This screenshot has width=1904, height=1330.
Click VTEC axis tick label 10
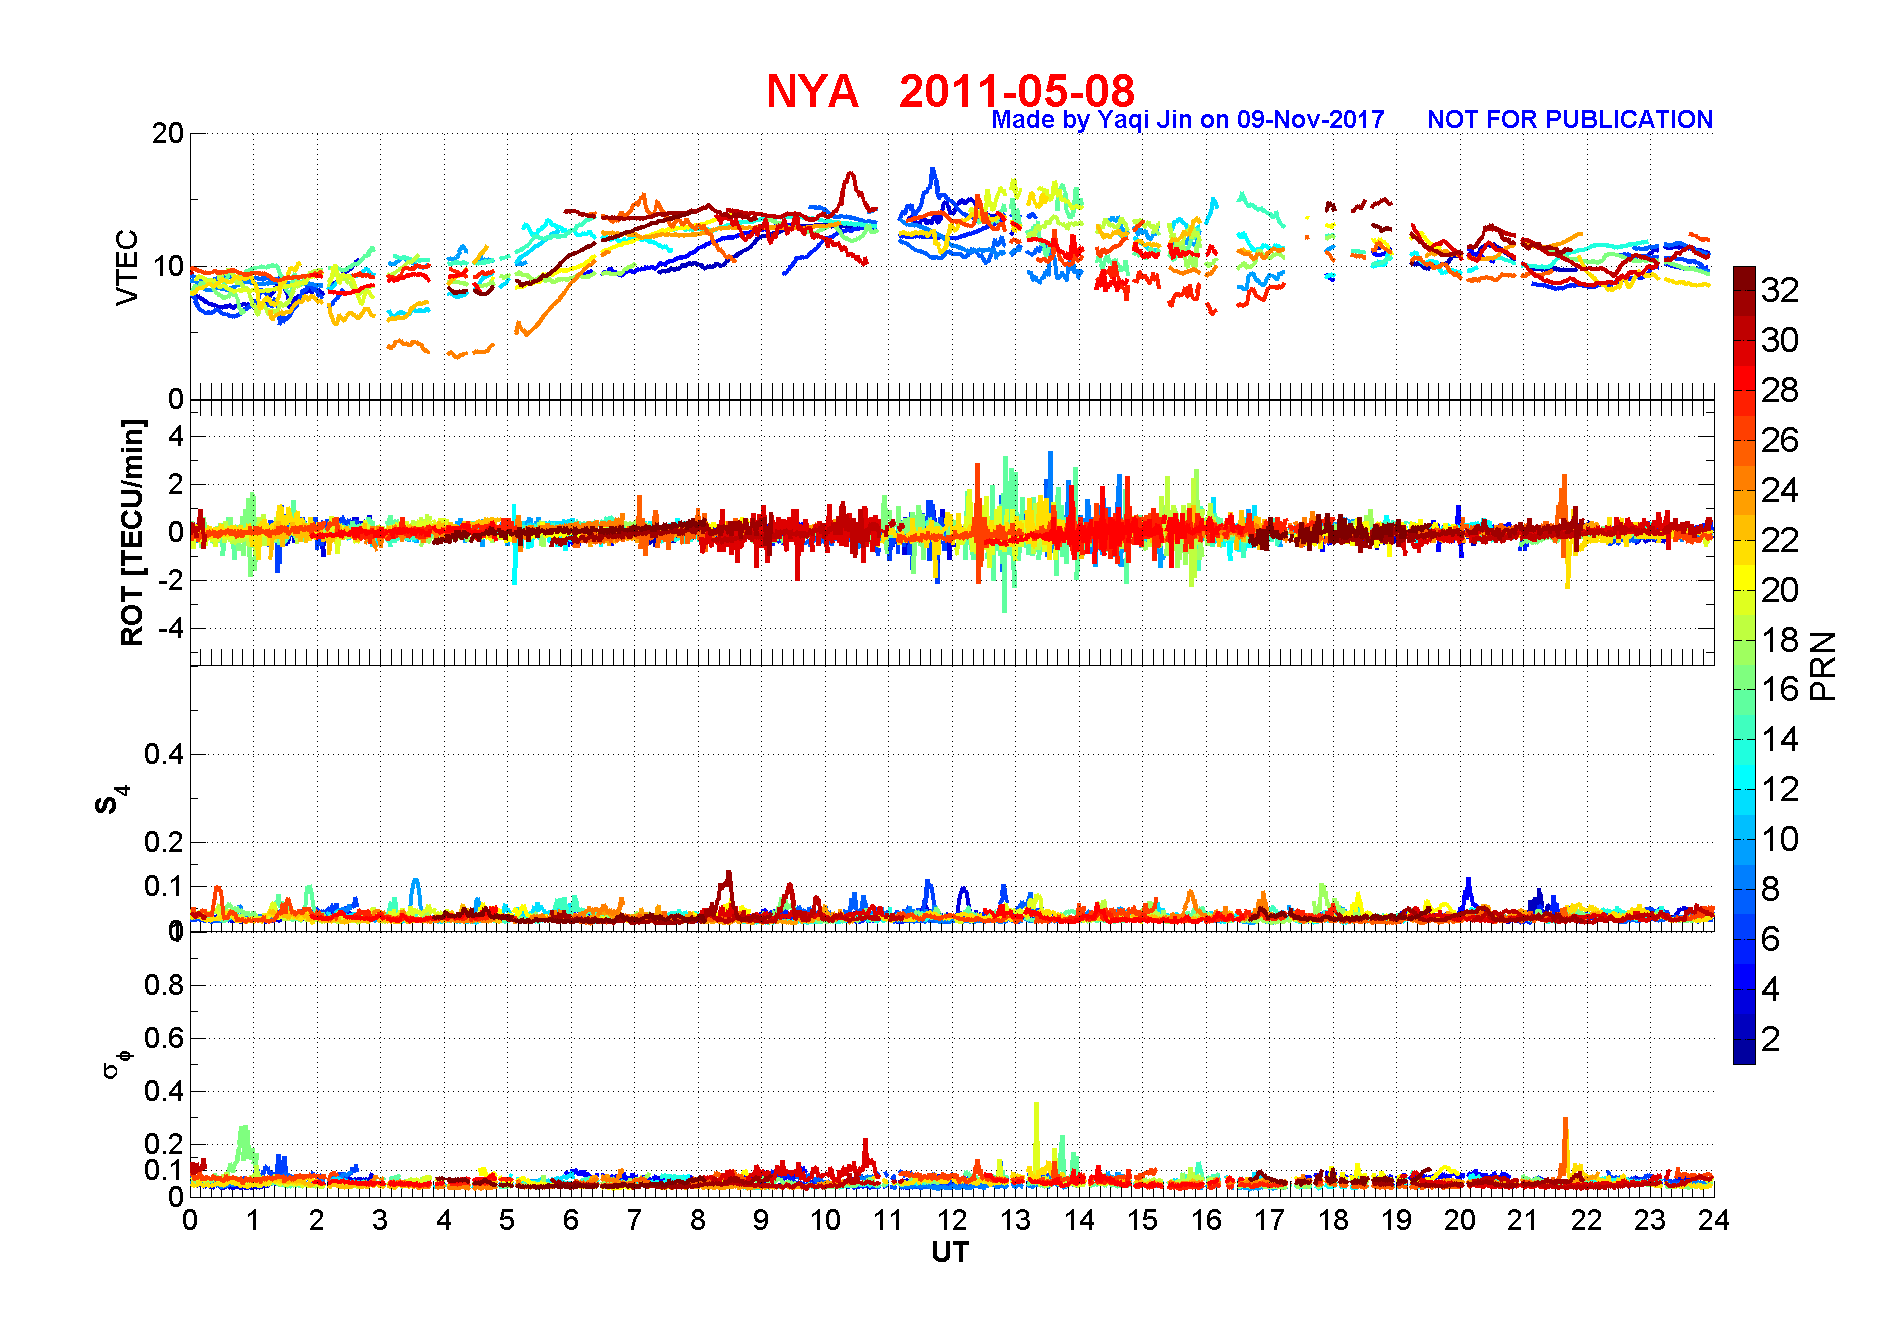[x=168, y=267]
